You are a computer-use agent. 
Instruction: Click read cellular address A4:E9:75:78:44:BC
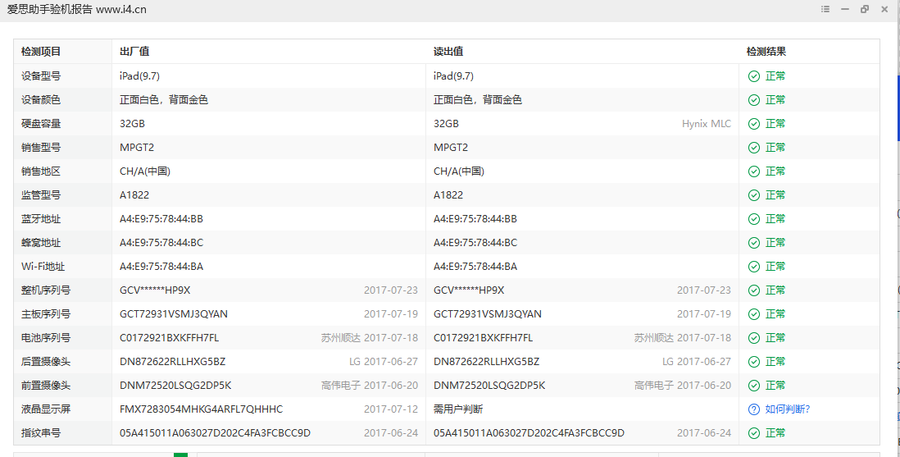[x=475, y=243]
